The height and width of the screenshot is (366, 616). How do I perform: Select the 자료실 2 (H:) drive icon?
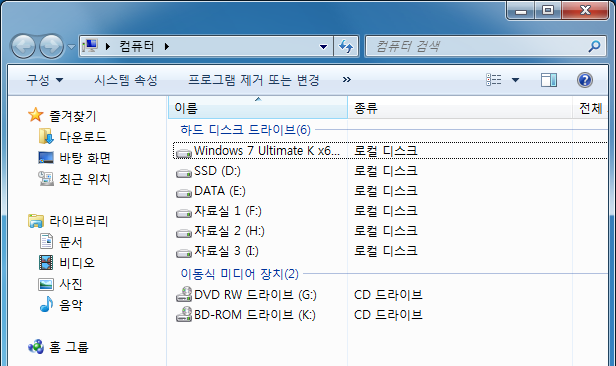pyautogui.click(x=183, y=233)
